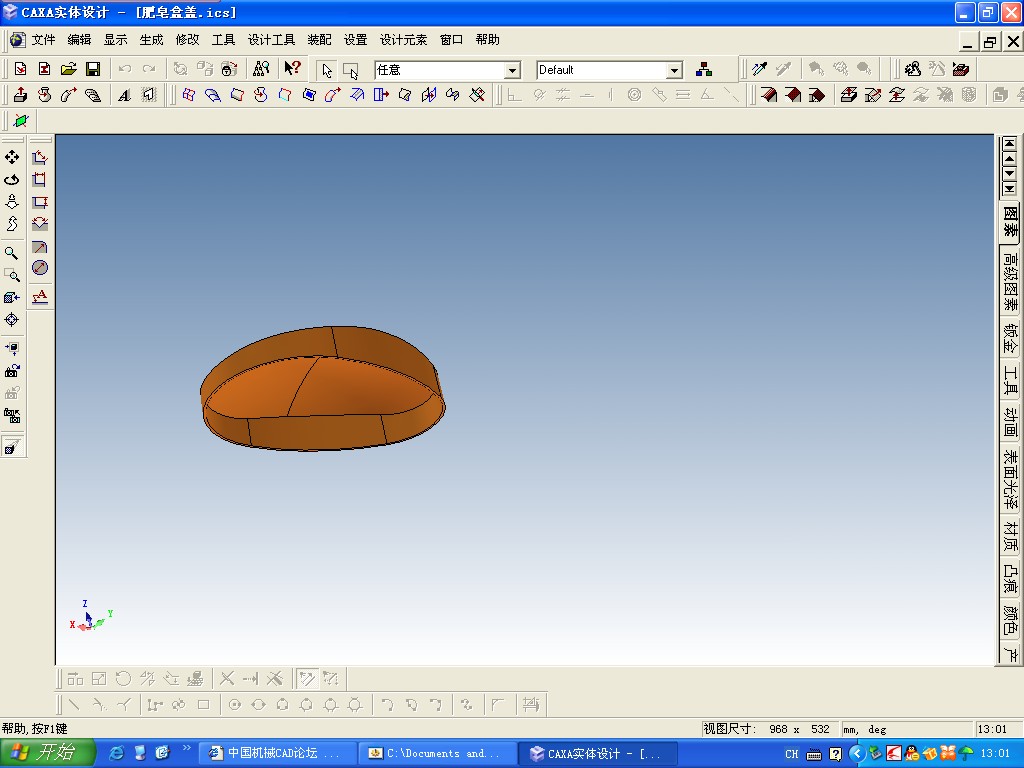Click the spin revolve feature icon
The image size is (1024, 768).
coord(44,95)
